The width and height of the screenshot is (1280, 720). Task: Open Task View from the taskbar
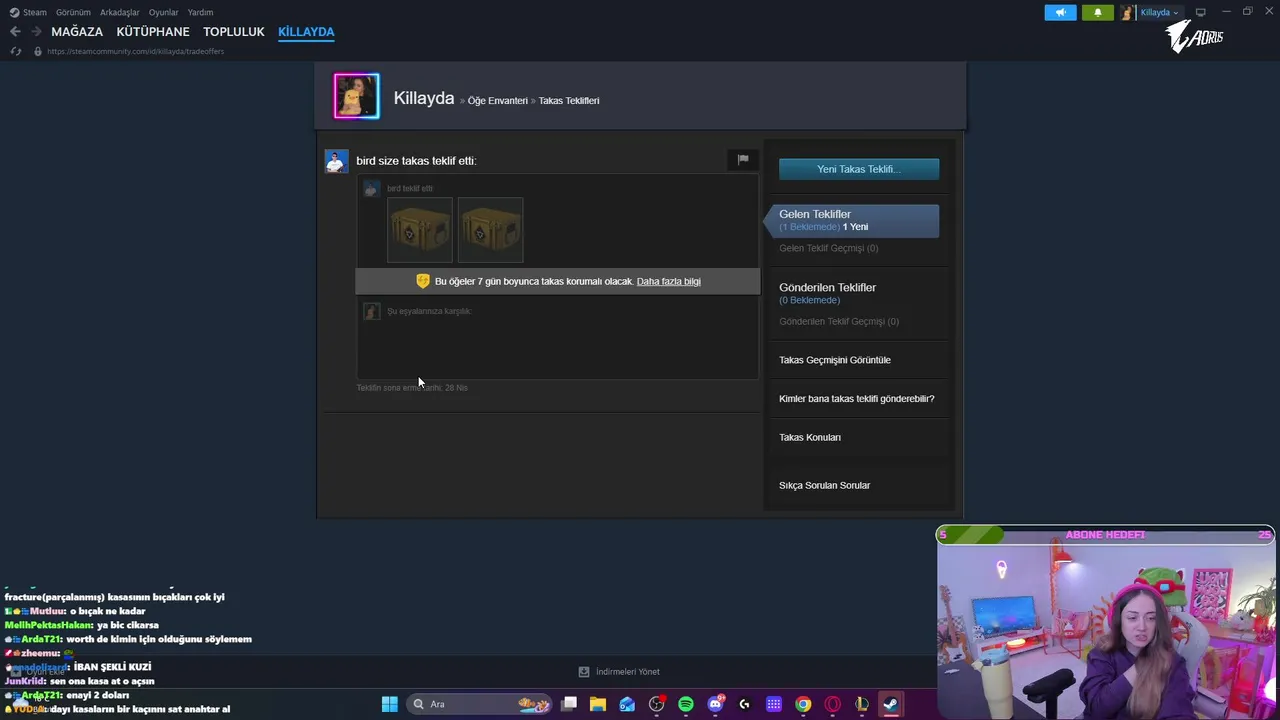(569, 704)
